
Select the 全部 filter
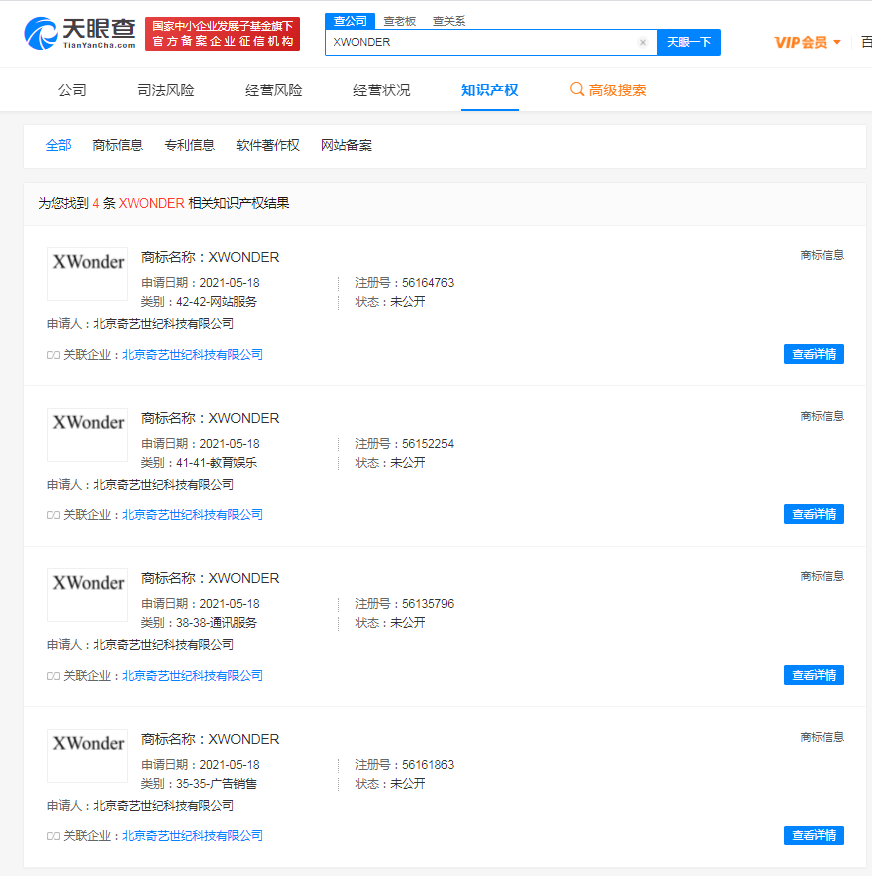point(58,145)
